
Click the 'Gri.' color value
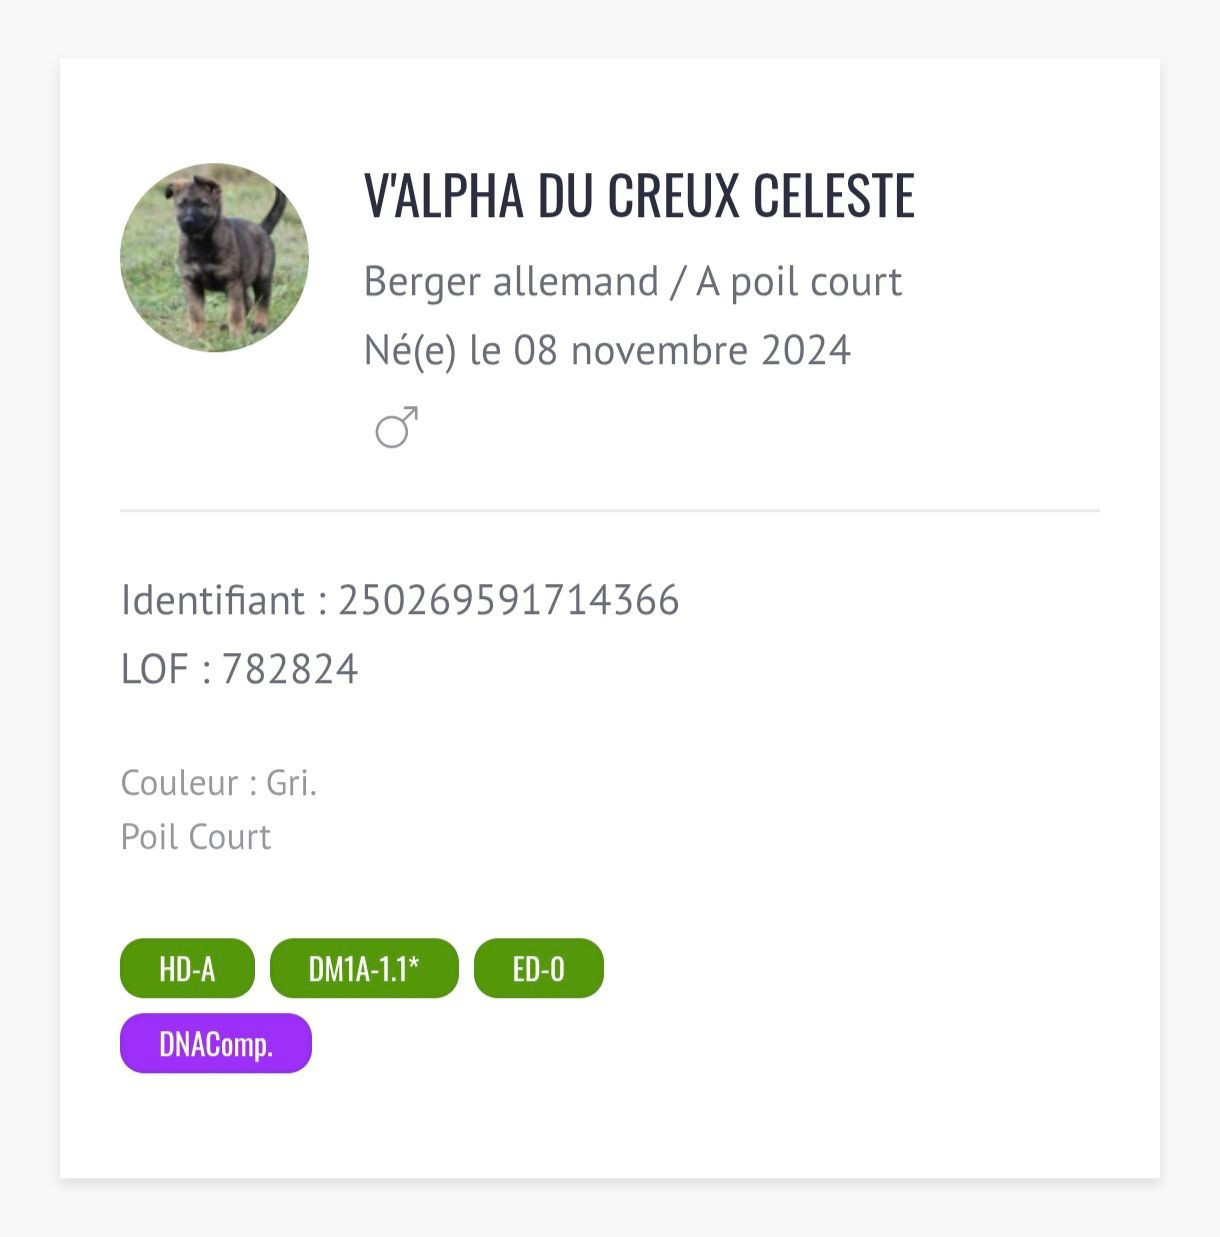click(292, 782)
